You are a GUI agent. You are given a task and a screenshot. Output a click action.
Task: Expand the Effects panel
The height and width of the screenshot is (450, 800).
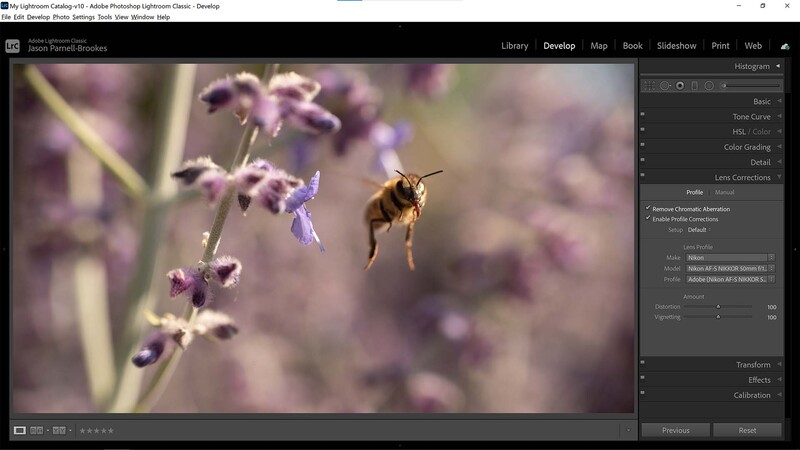pyautogui.click(x=779, y=380)
